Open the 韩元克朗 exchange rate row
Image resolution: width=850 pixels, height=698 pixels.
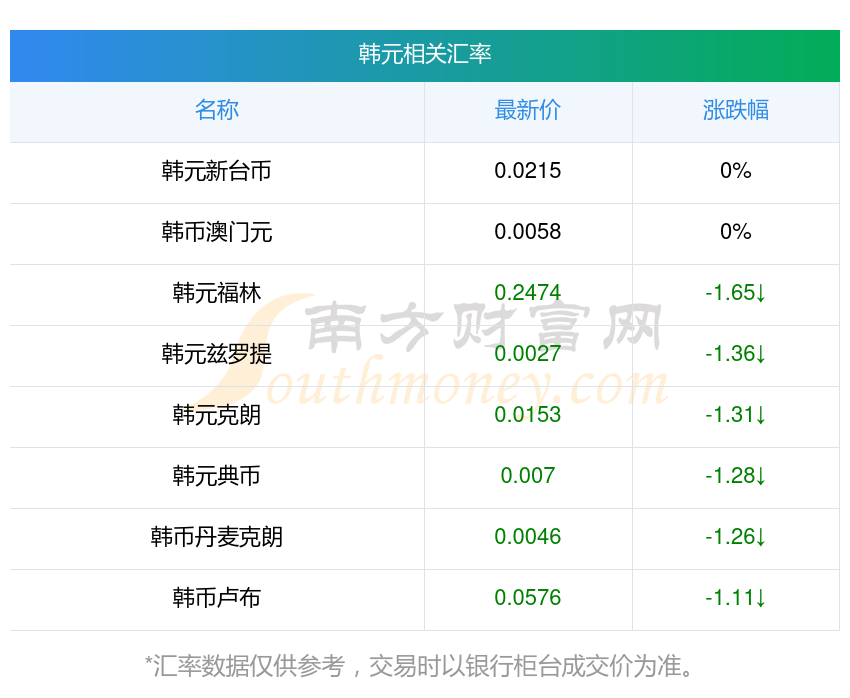[424, 417]
